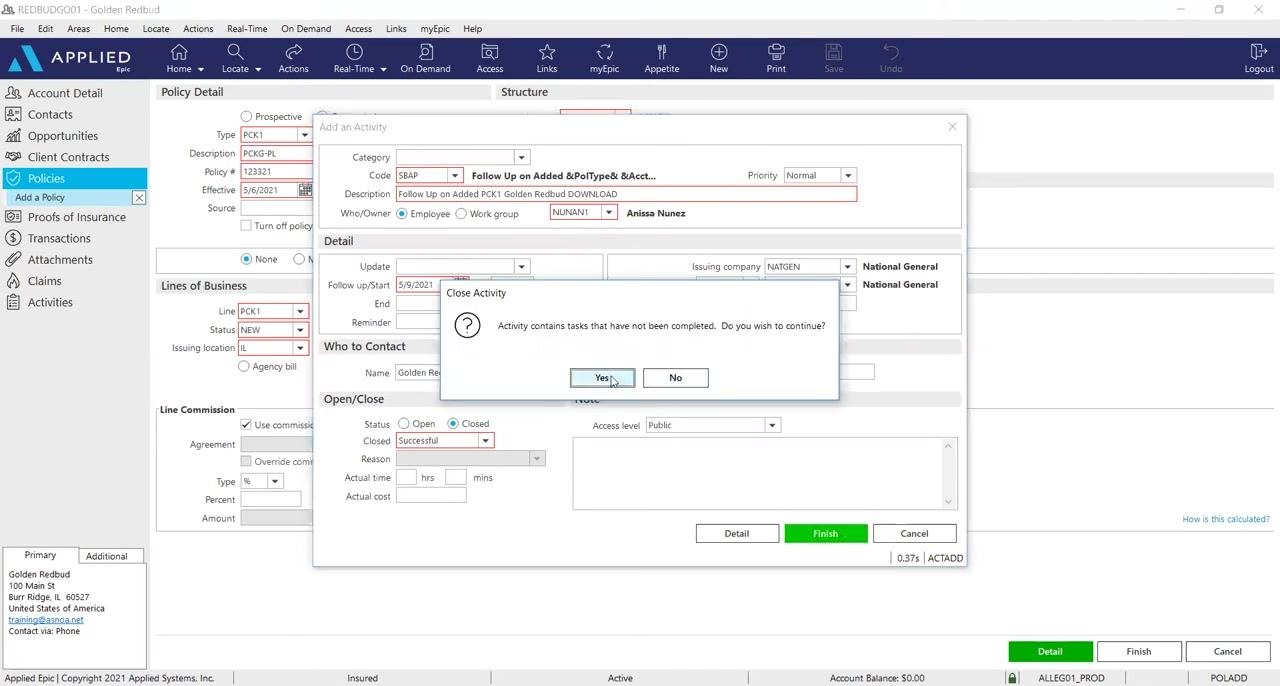Open the Help menu
This screenshot has width=1280, height=686.
pos(472,29)
